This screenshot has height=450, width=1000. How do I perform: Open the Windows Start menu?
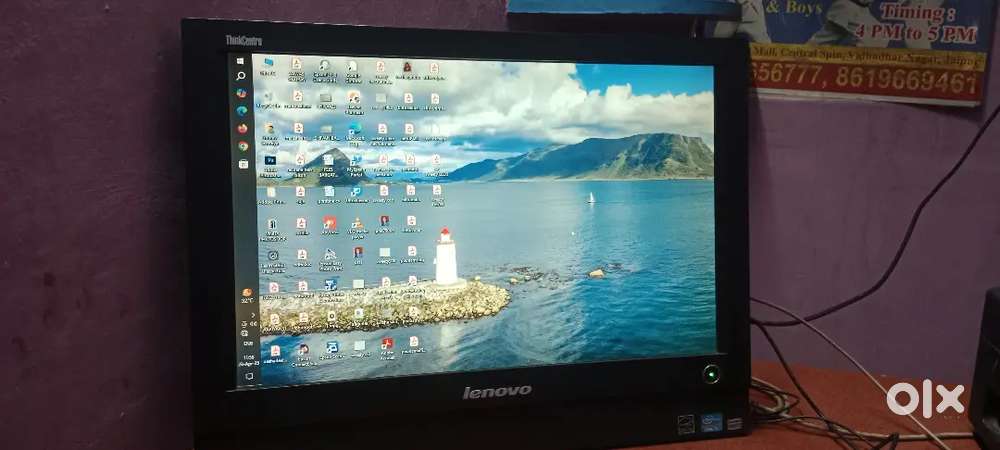240,61
